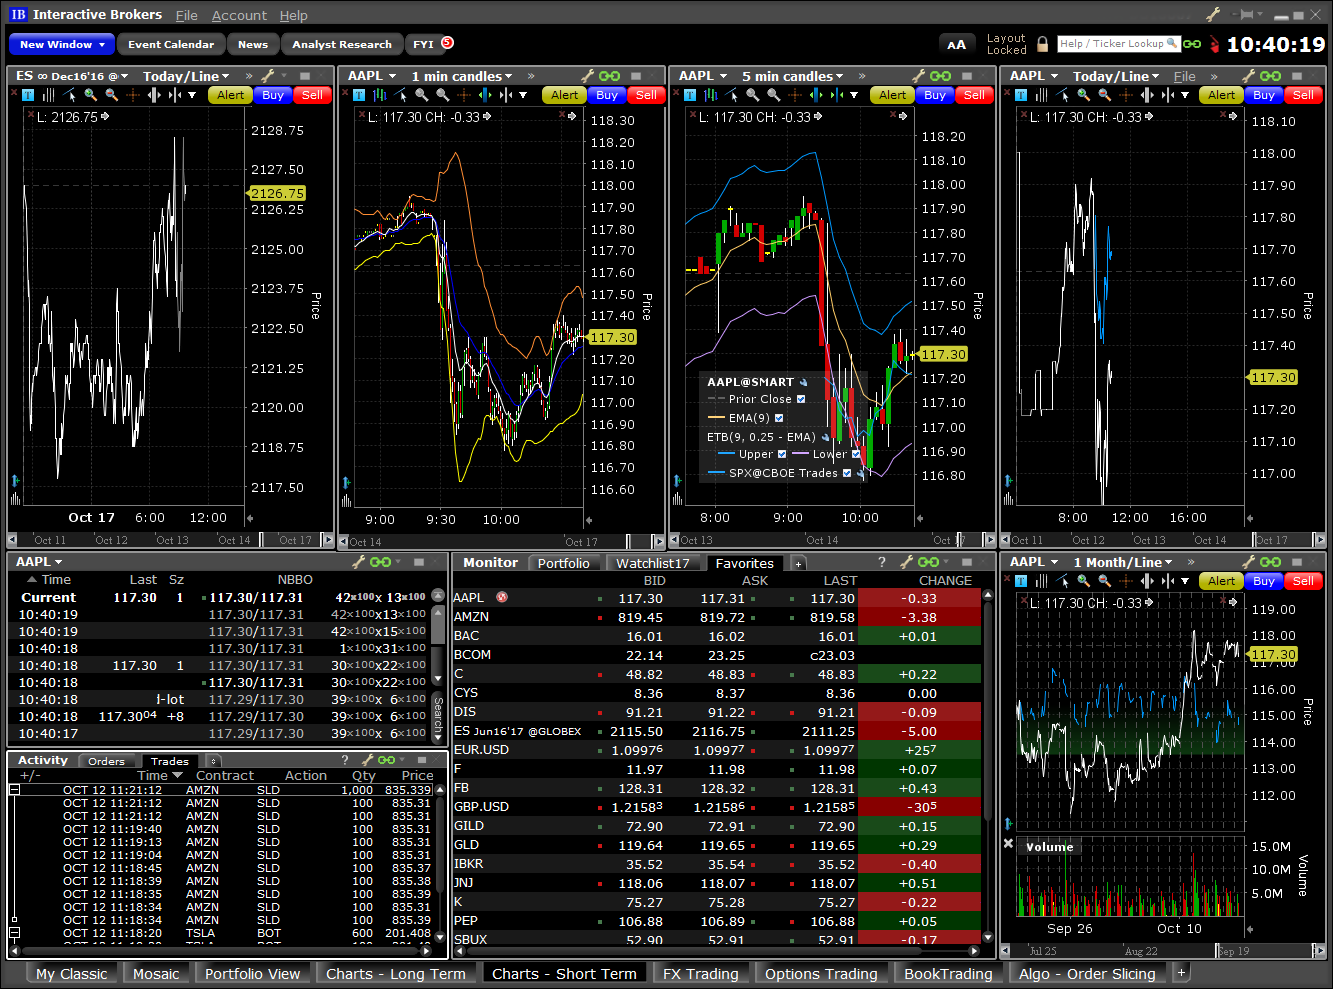1333x989 pixels.
Task: Open the FX Trading workspace tab
Action: pyautogui.click(x=700, y=972)
